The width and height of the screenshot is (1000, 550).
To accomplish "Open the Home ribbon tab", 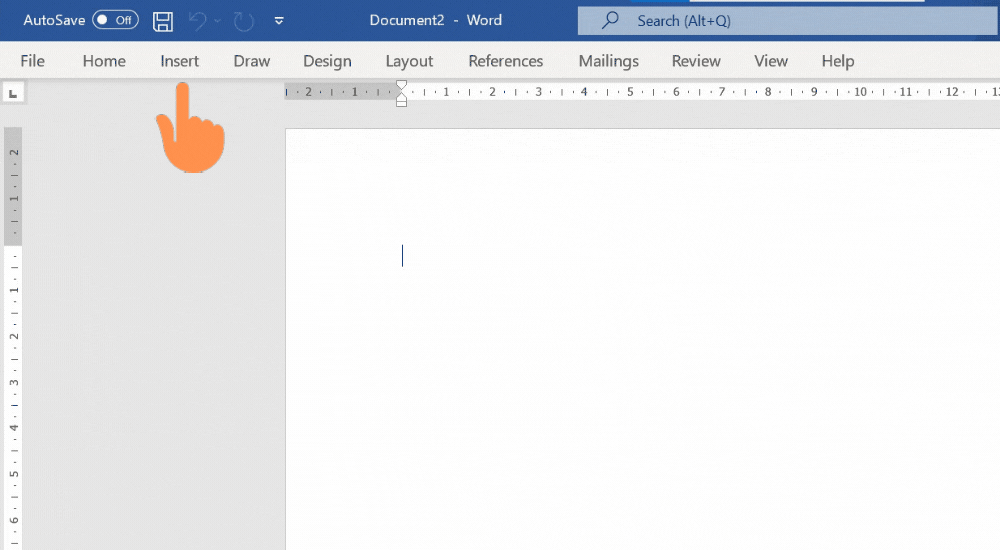I will point(104,61).
